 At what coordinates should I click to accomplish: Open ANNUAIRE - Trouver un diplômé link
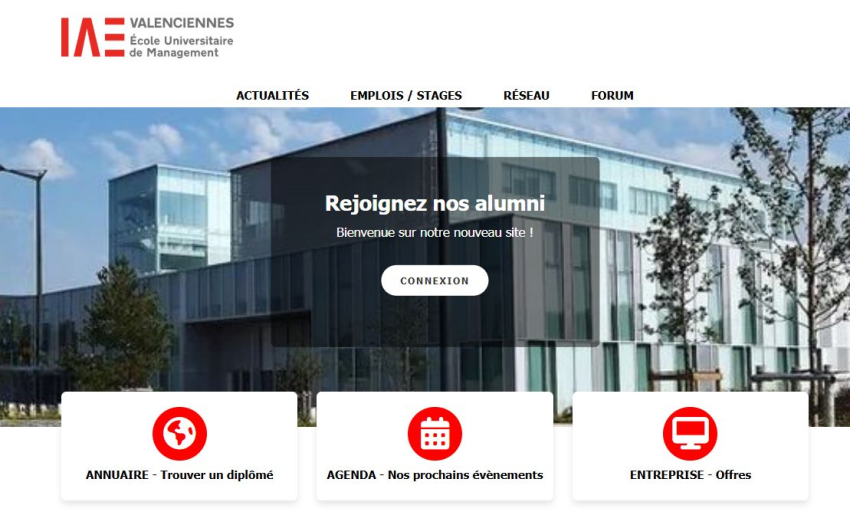(179, 475)
